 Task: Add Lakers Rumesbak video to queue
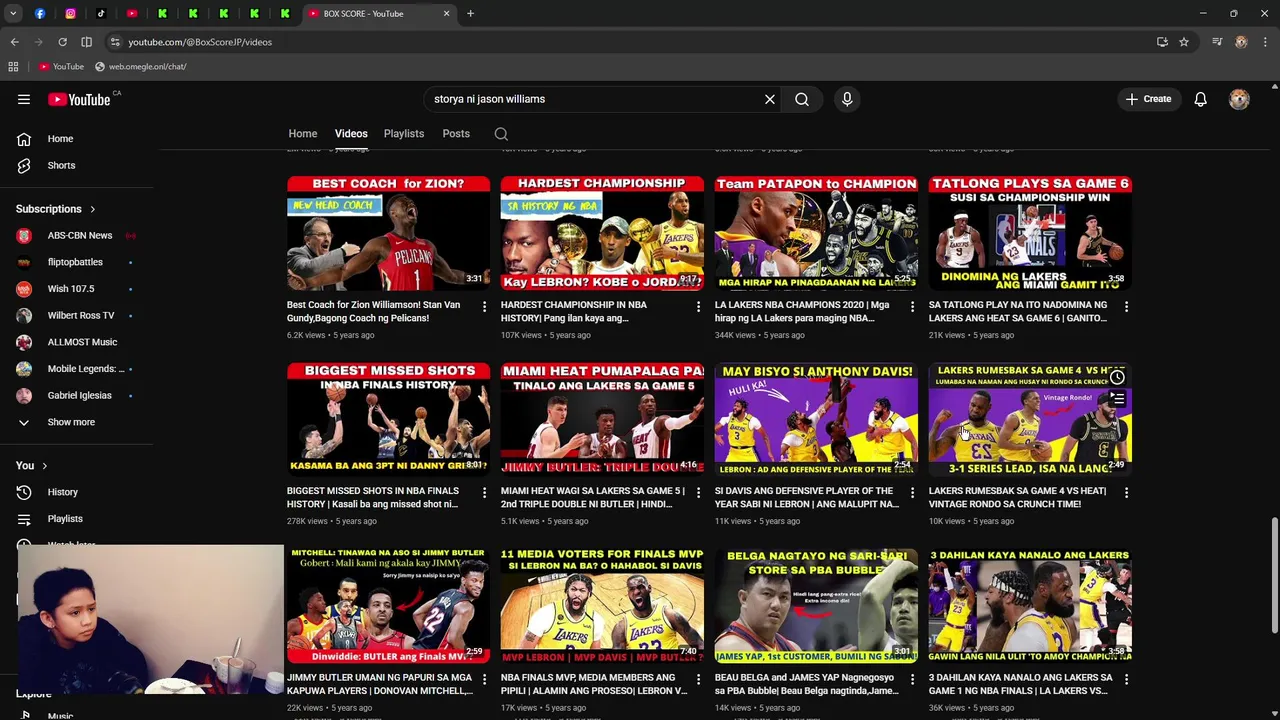(x=1117, y=400)
